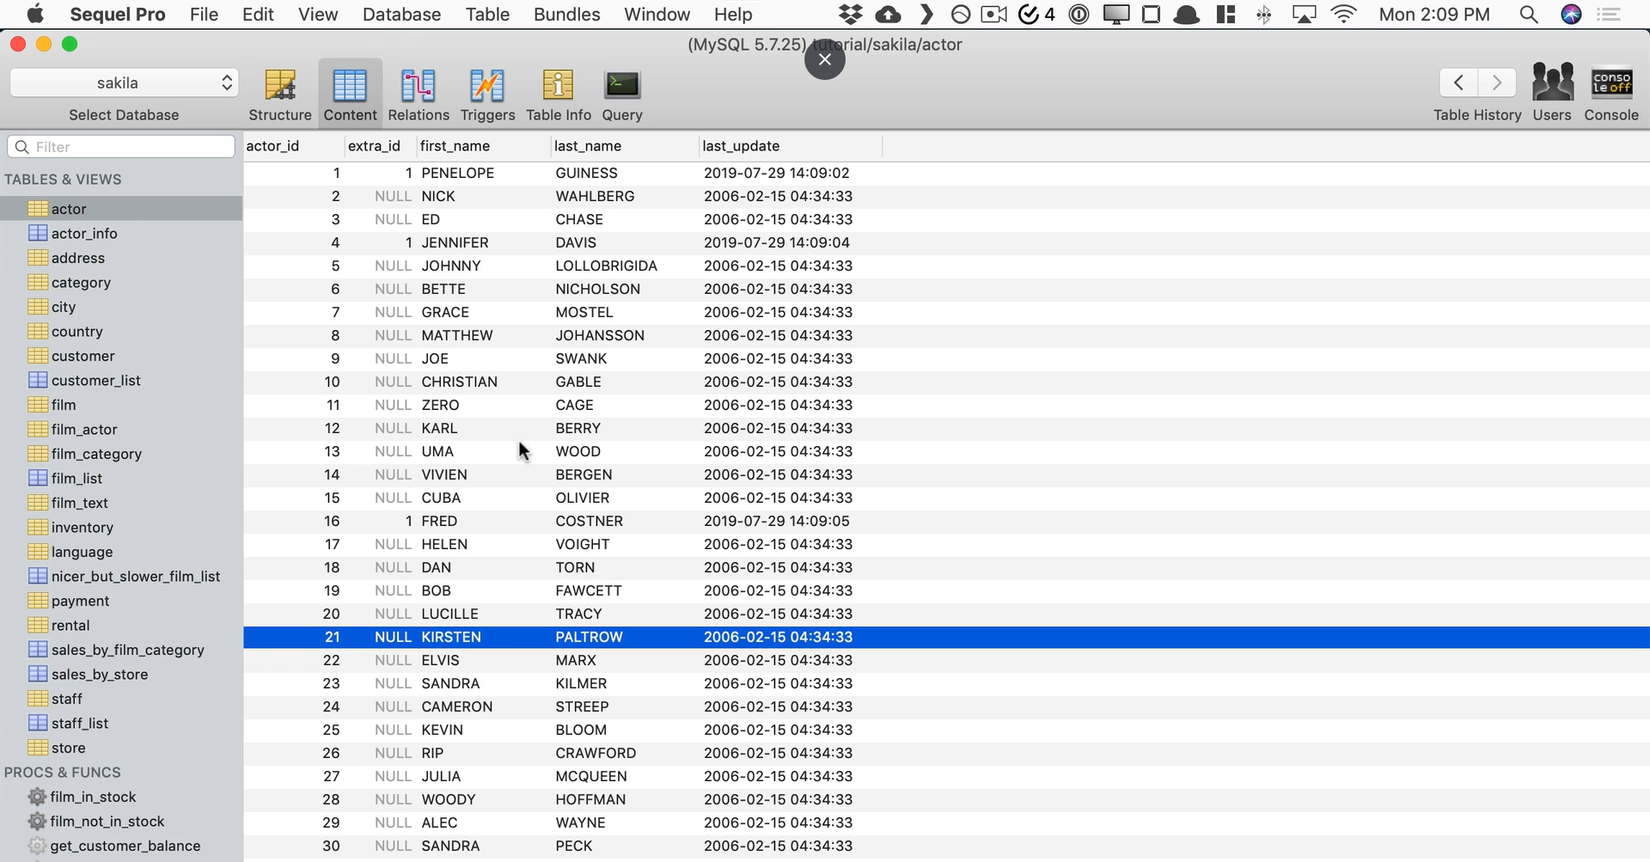This screenshot has height=862, width=1650.
Task: Select the customer table
Action: 121,356
